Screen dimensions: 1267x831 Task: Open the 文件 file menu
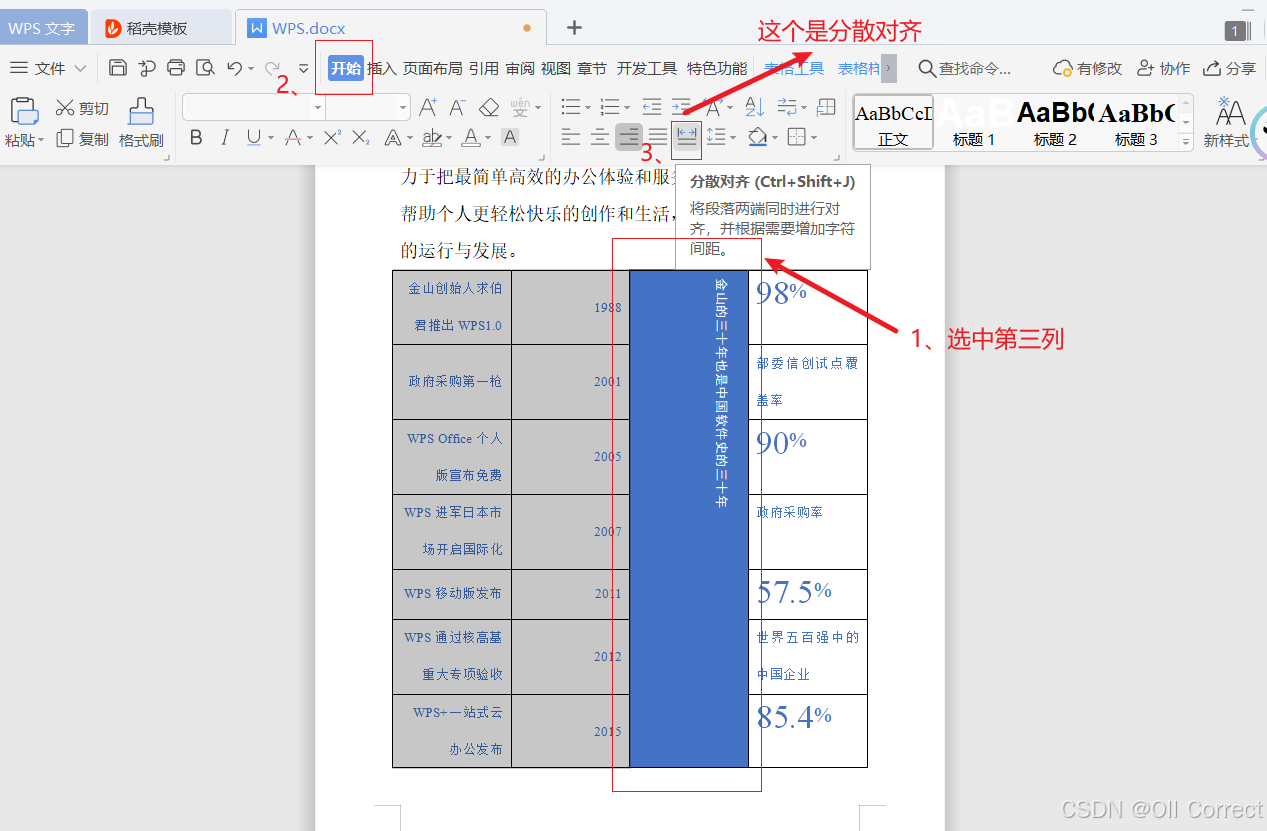[x=49, y=68]
